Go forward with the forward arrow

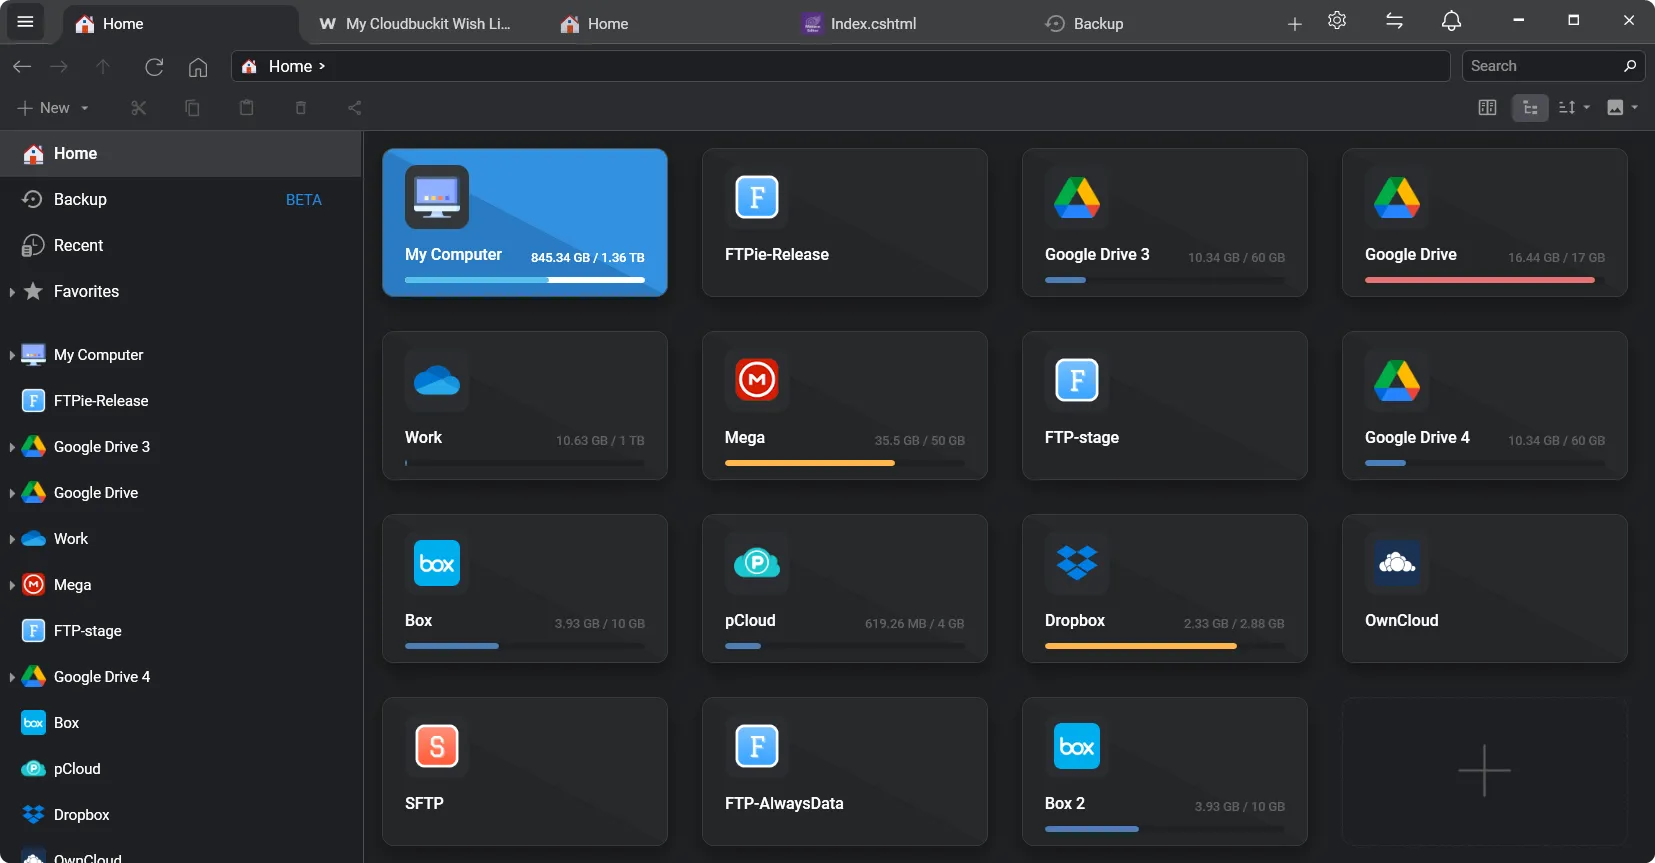click(x=59, y=66)
